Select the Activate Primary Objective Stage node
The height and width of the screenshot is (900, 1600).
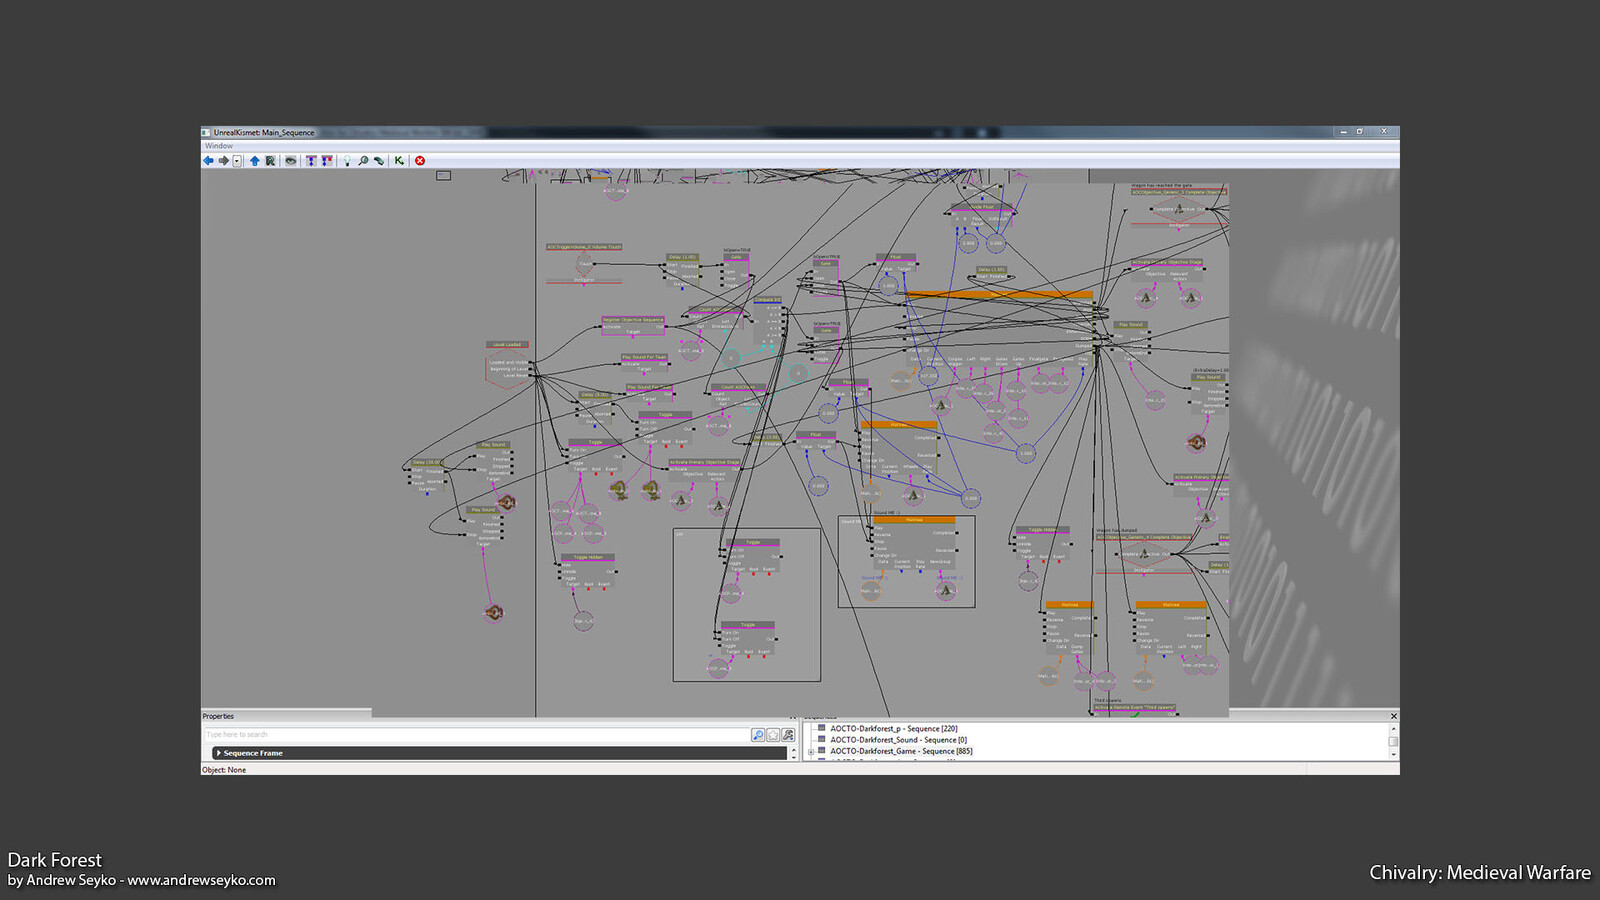point(704,470)
